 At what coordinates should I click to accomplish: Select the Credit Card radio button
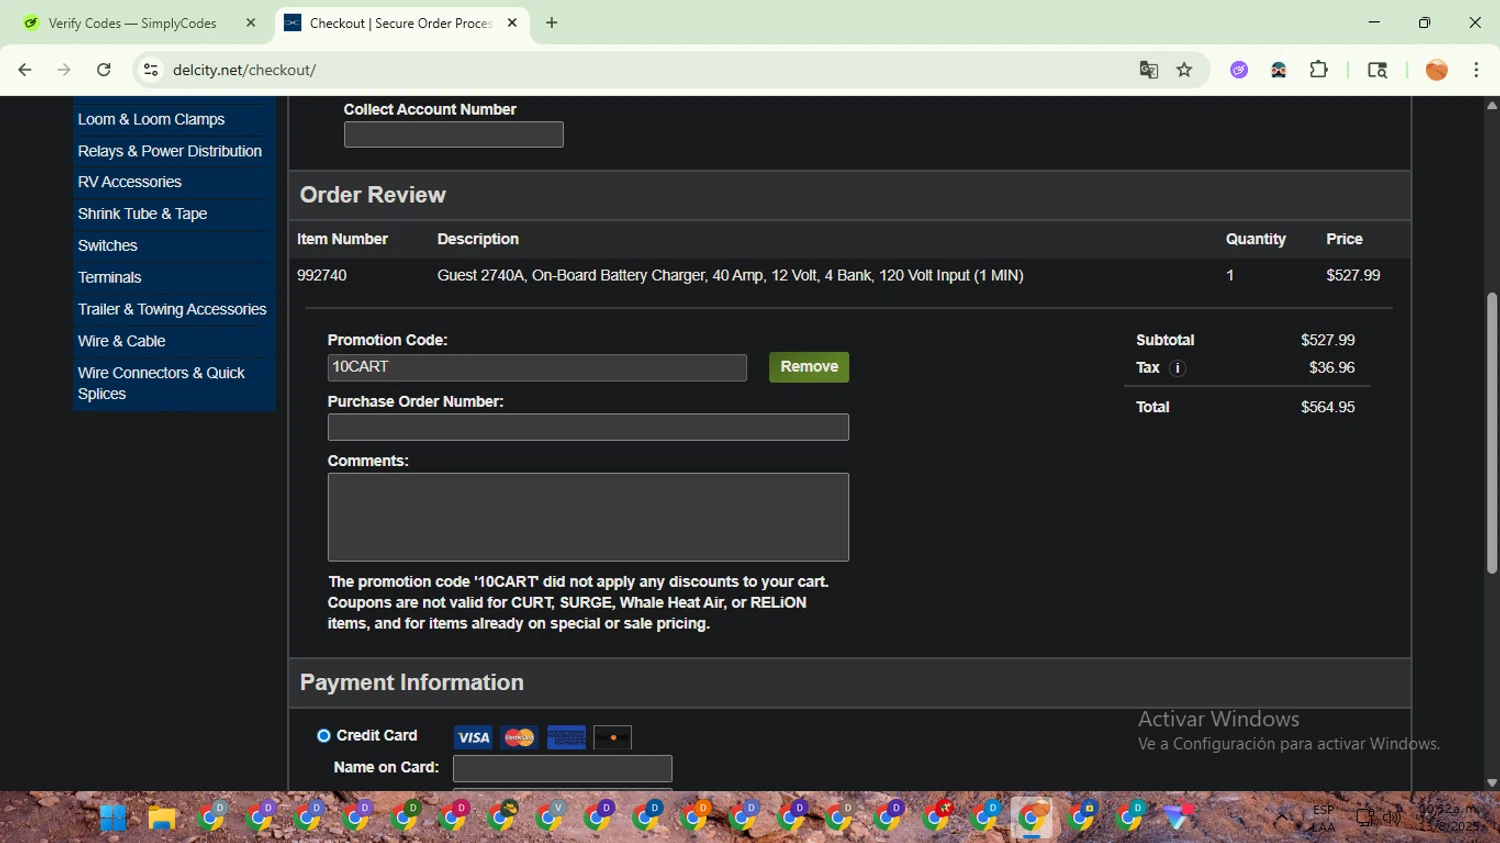click(x=324, y=736)
